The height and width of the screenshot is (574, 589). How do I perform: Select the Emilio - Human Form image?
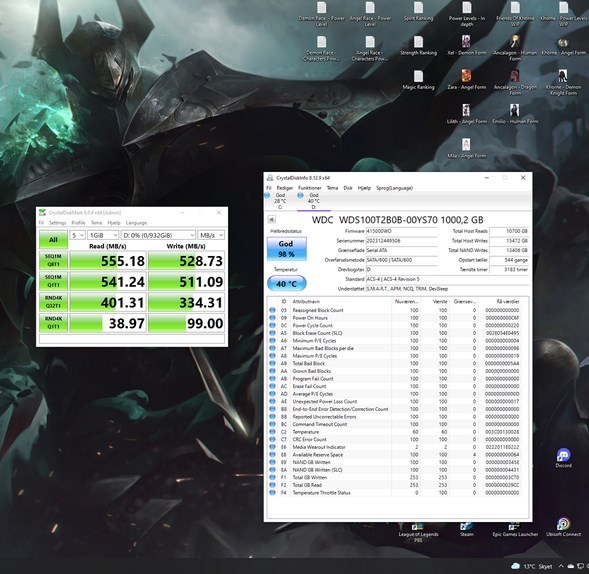(515, 114)
